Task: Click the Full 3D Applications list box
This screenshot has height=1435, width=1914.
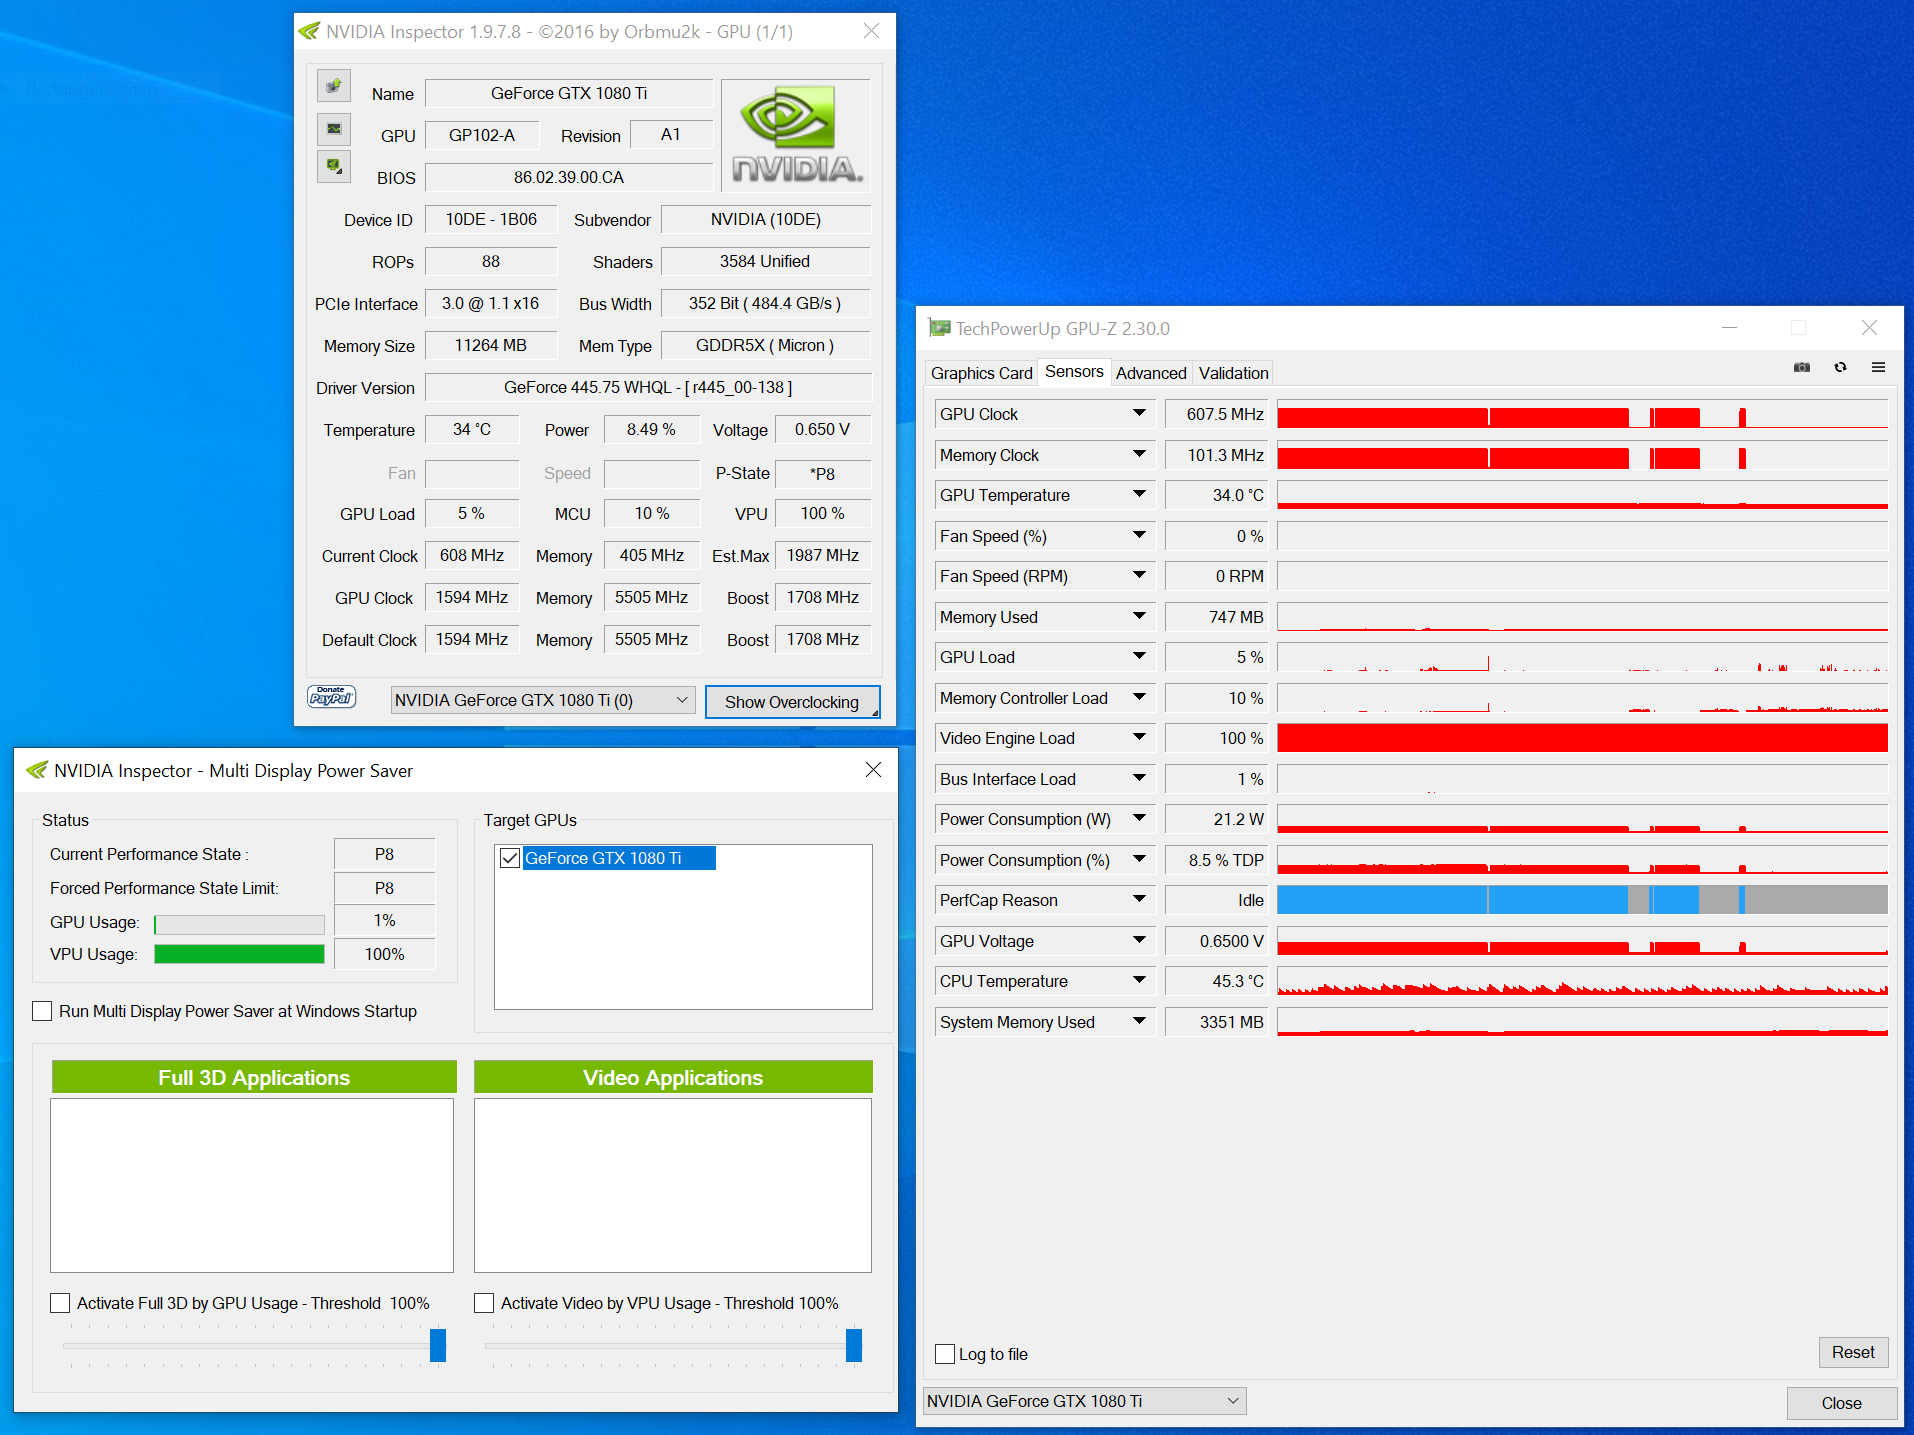Action: (x=252, y=1185)
